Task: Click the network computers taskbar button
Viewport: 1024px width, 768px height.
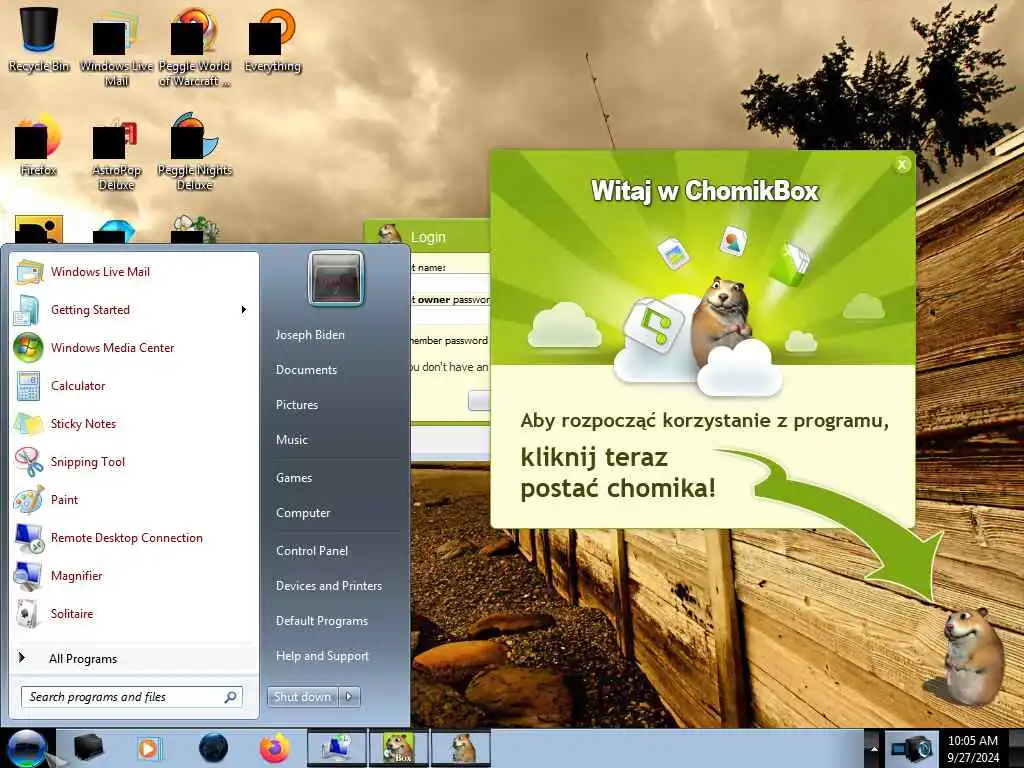Action: click(337, 748)
